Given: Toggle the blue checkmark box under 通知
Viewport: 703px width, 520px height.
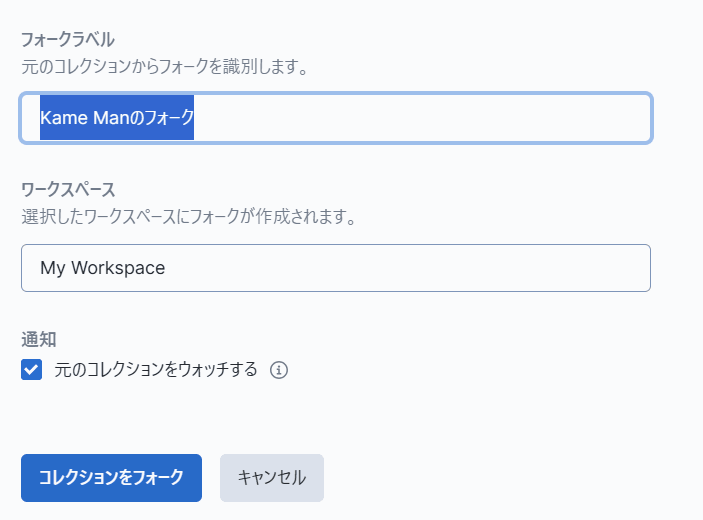Looking at the screenshot, I should pyautogui.click(x=31, y=370).
